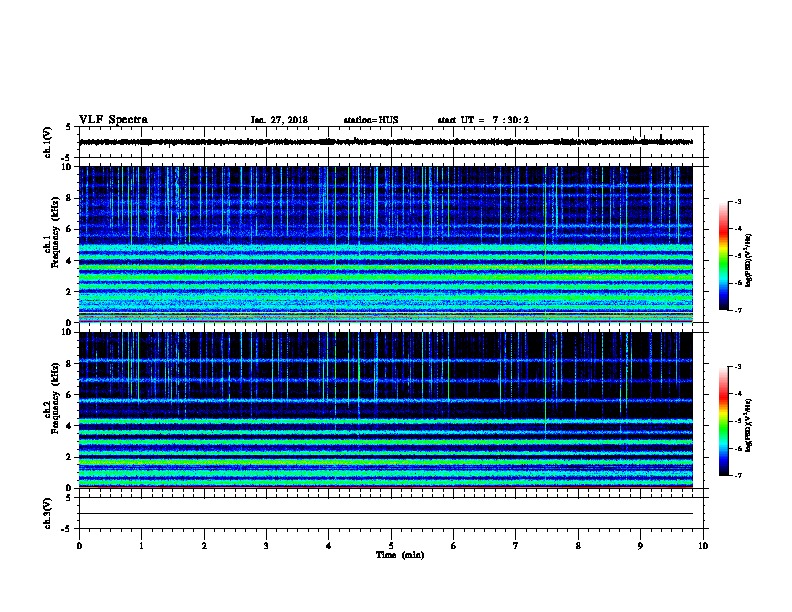Click the time axis tick label "5"
792x612 pixels.
[x=391, y=546]
